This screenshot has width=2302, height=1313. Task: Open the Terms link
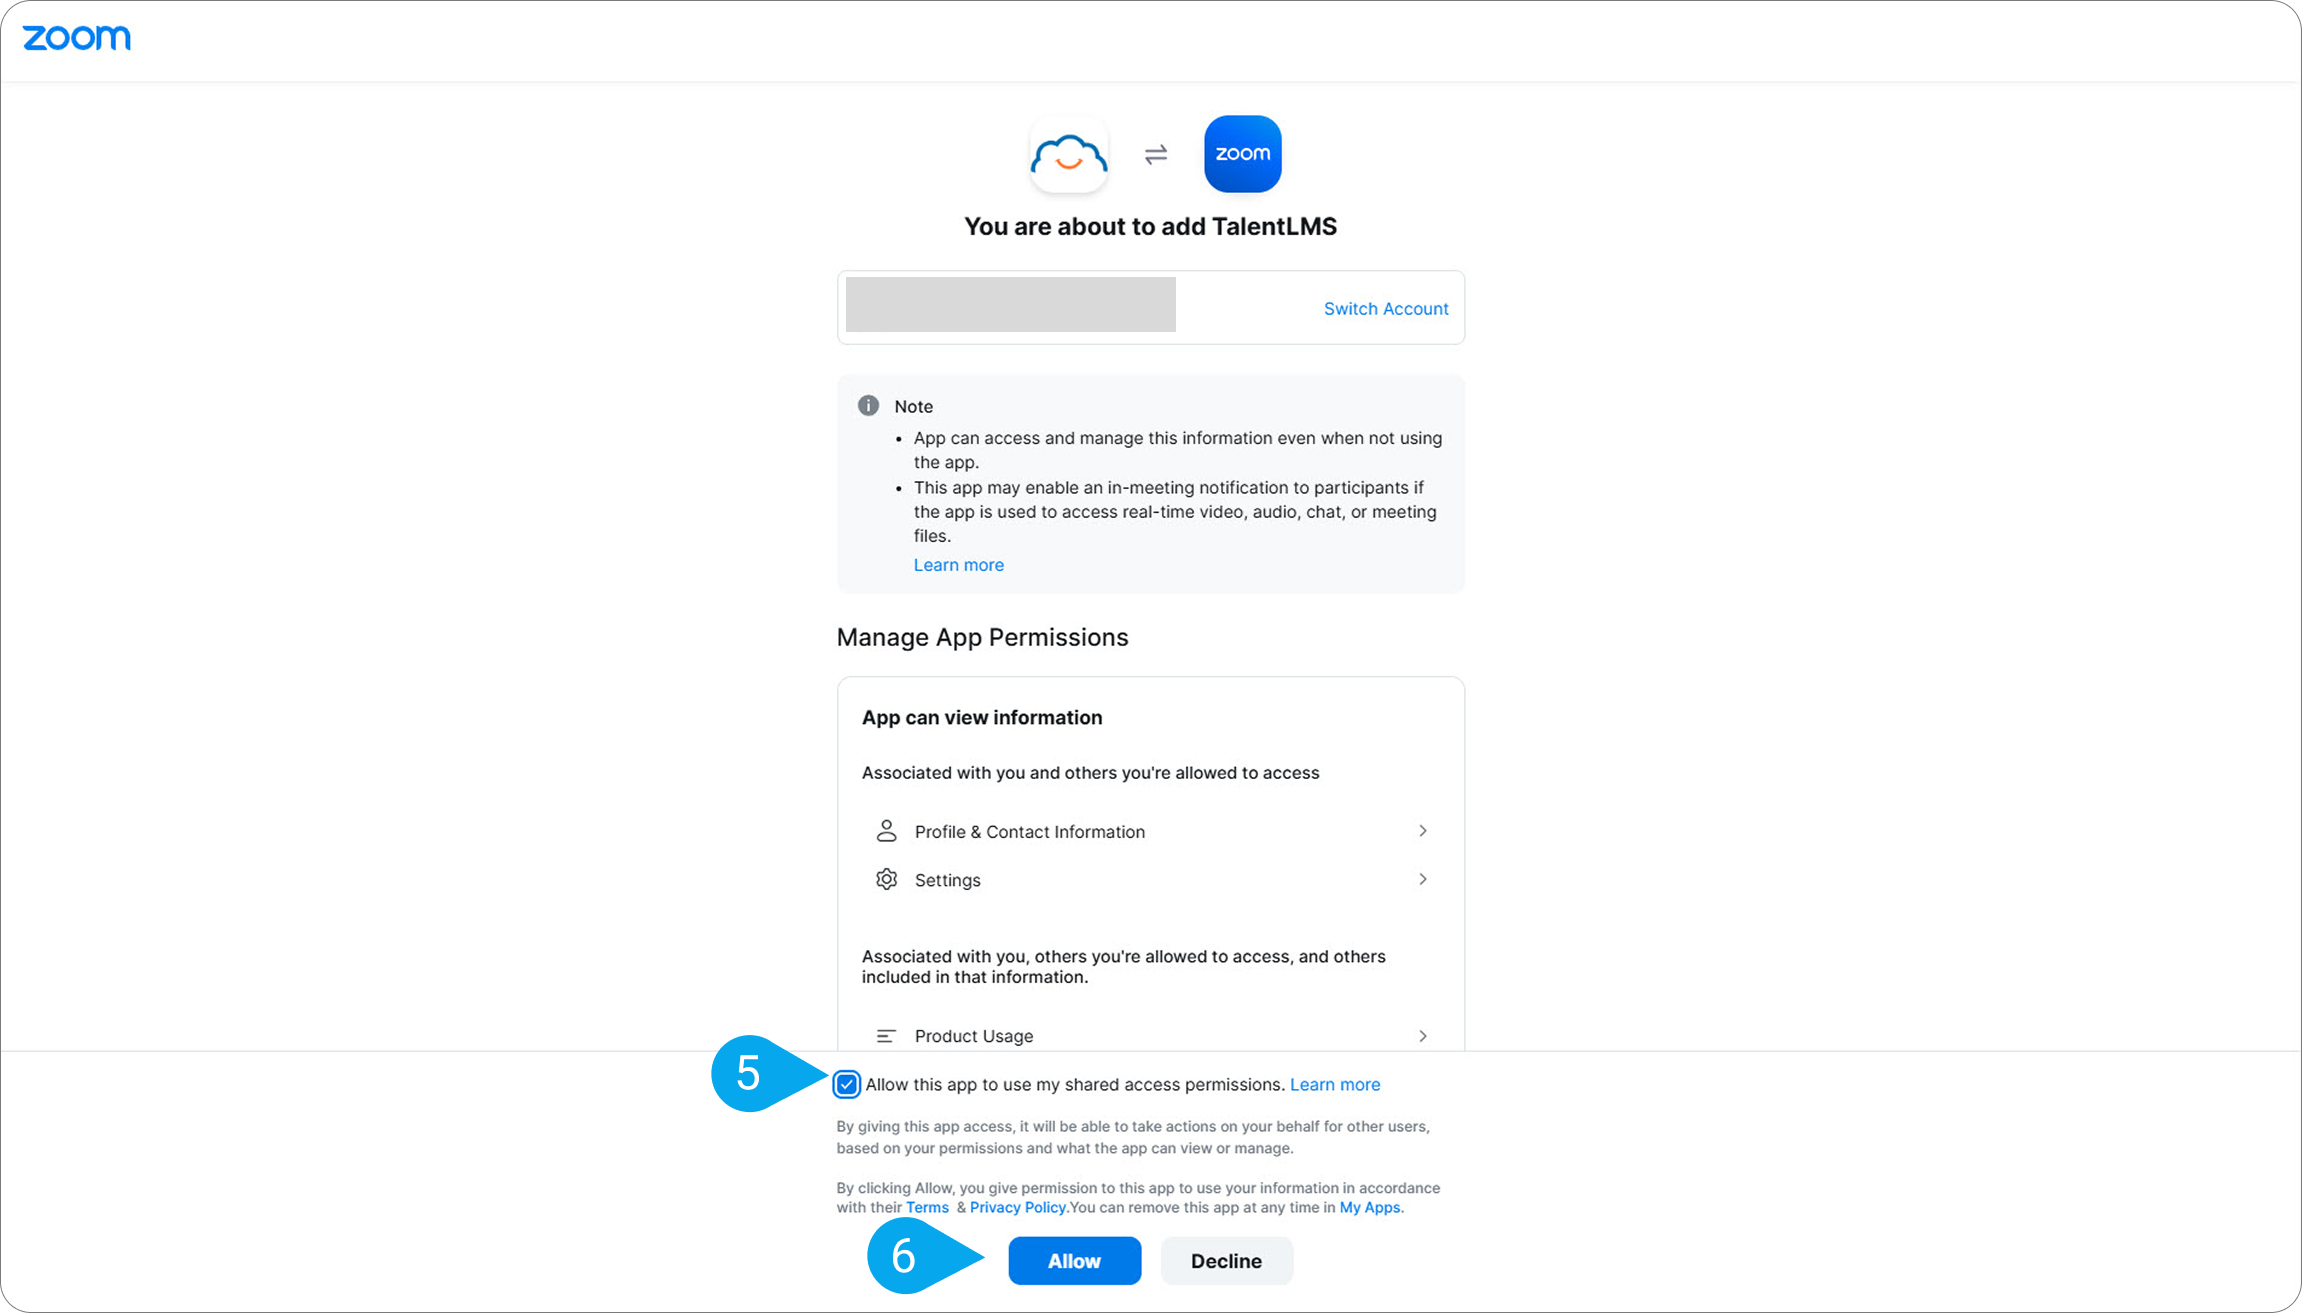click(927, 1207)
